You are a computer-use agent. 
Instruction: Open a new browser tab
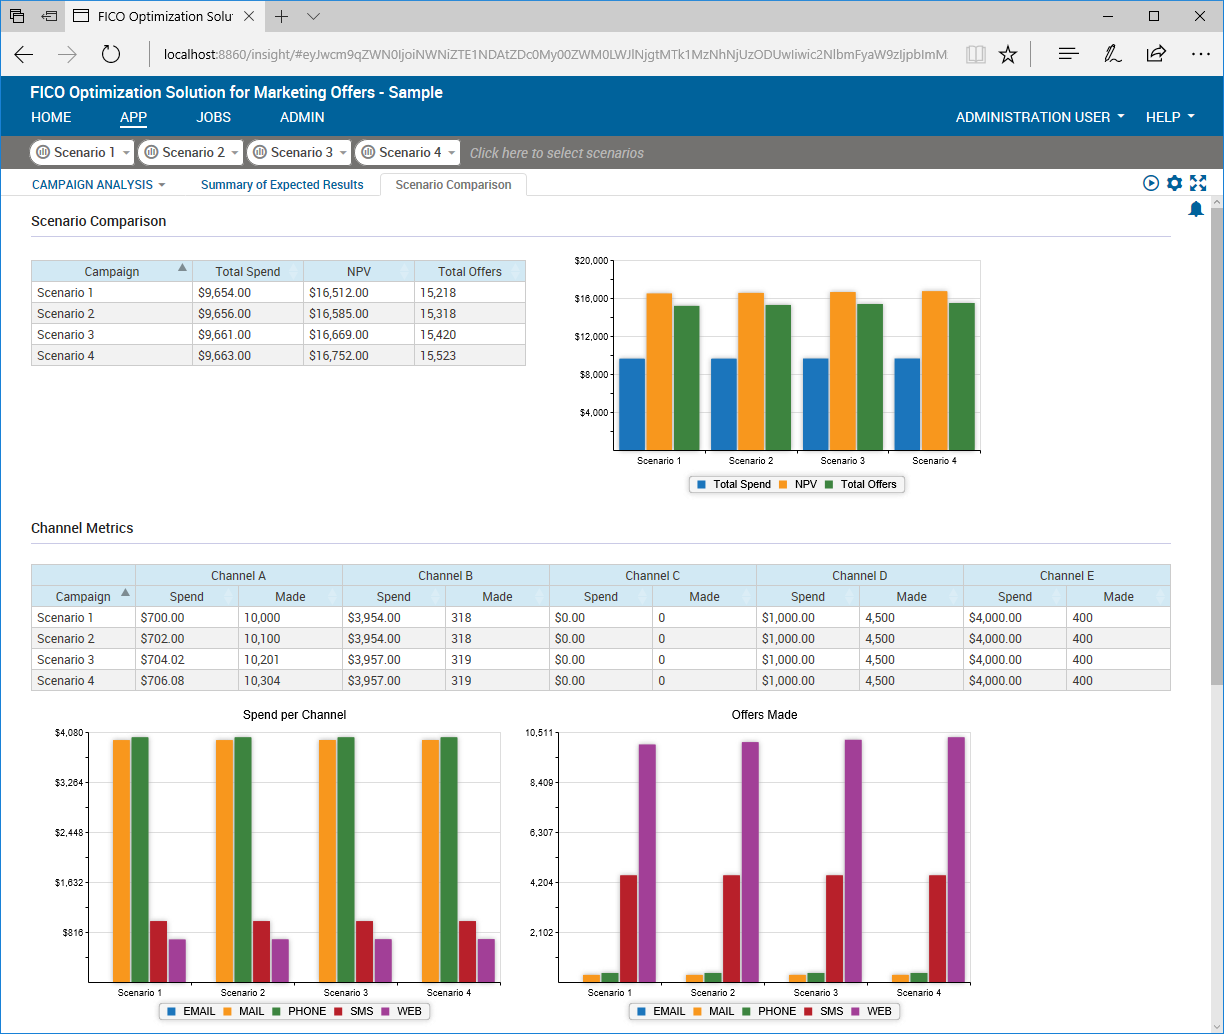coord(282,16)
